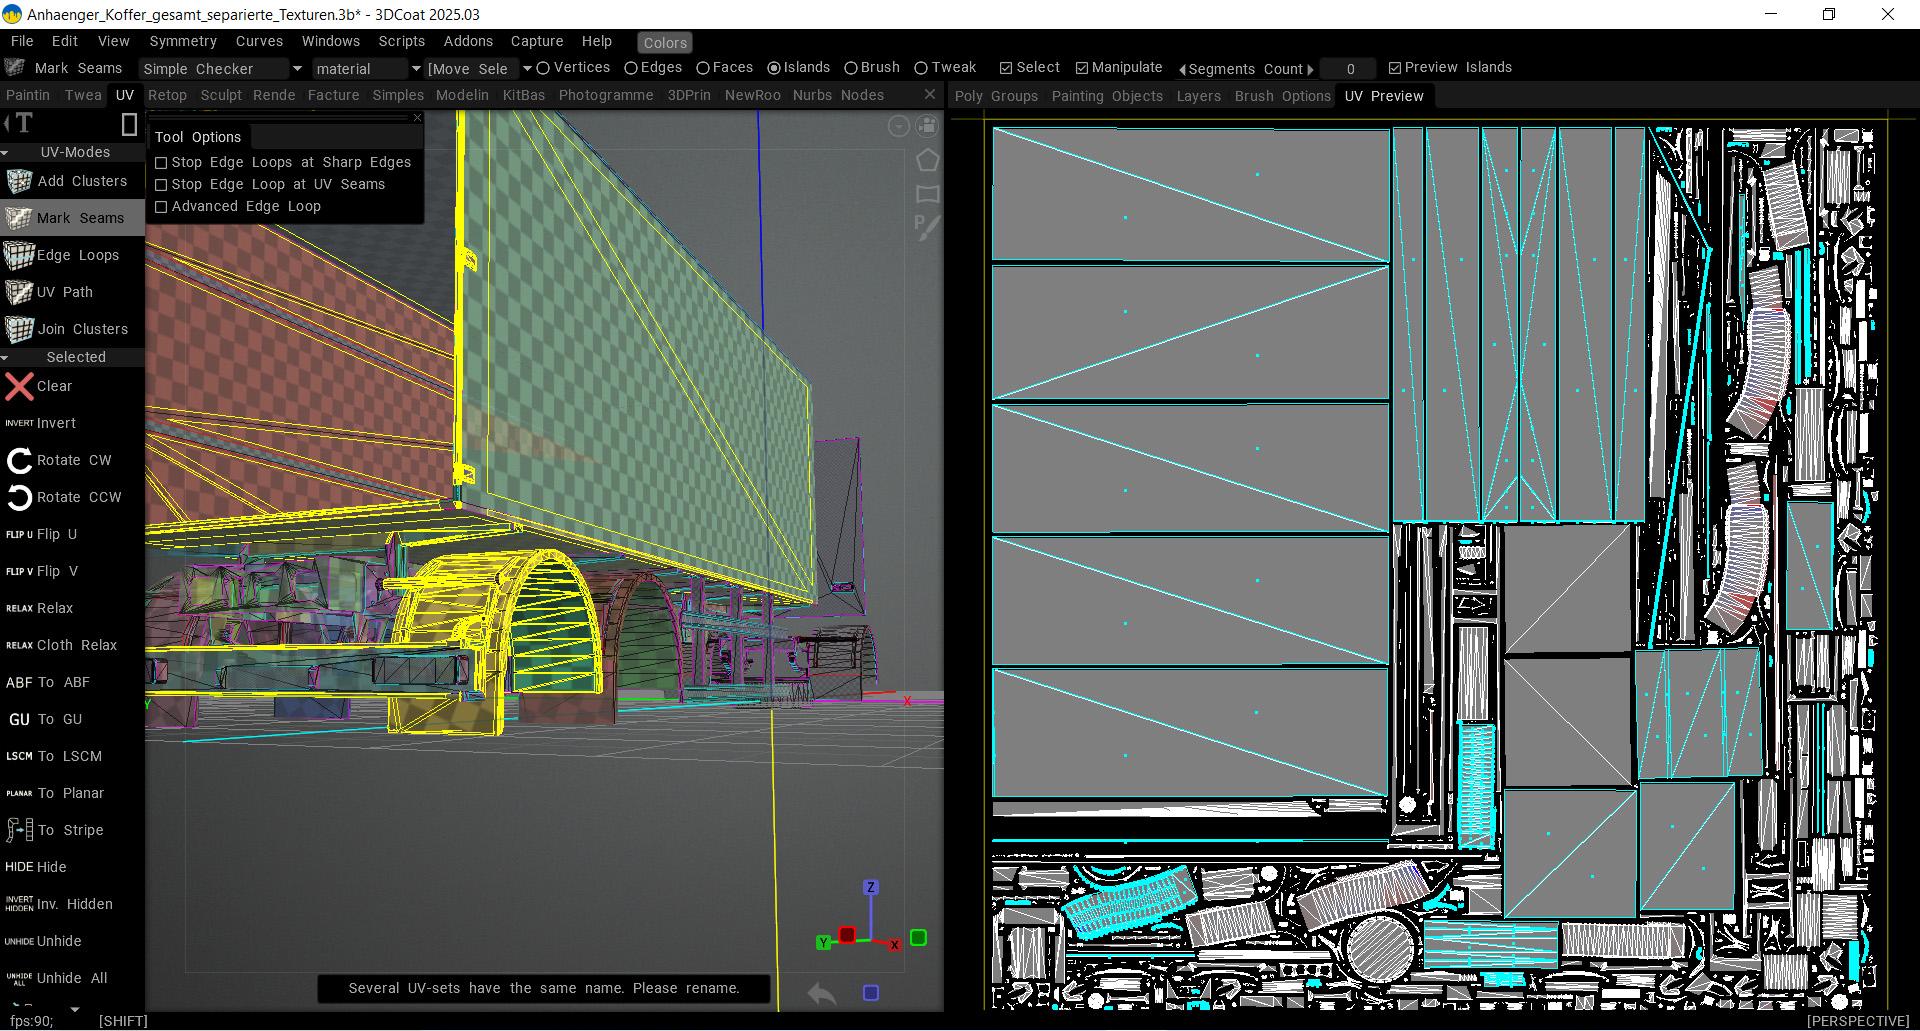Image resolution: width=1920 pixels, height=1031 pixels.
Task: Select the Faces radio button
Action: [x=703, y=68]
